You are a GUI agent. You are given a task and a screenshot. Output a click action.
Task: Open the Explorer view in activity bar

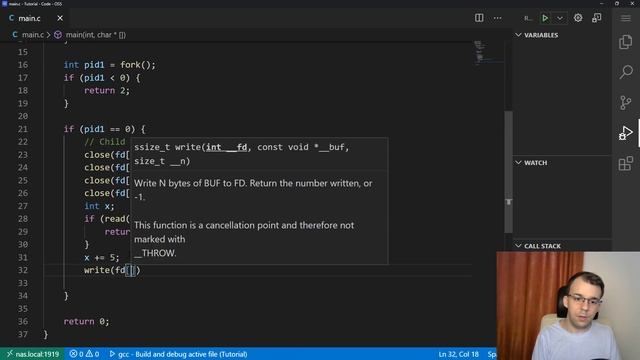pyautogui.click(x=625, y=42)
